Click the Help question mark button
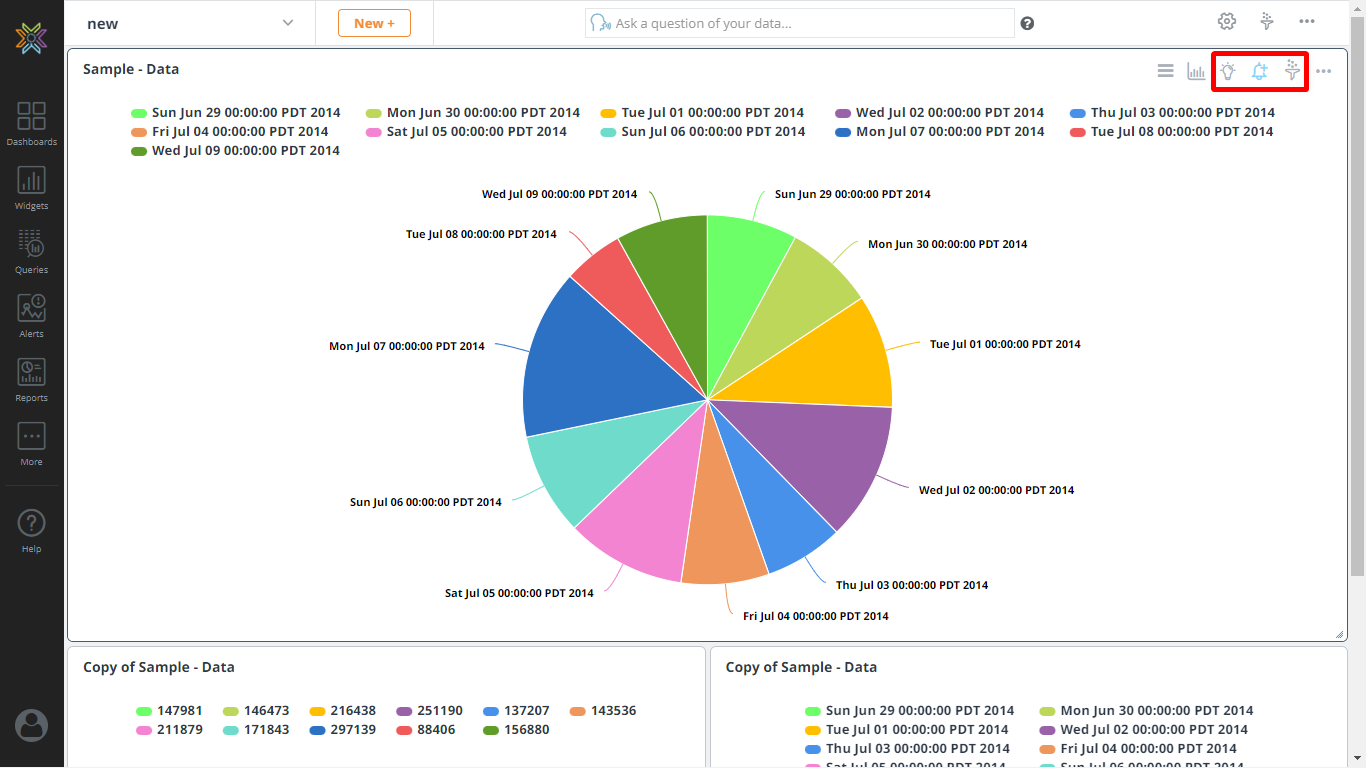 [31, 524]
